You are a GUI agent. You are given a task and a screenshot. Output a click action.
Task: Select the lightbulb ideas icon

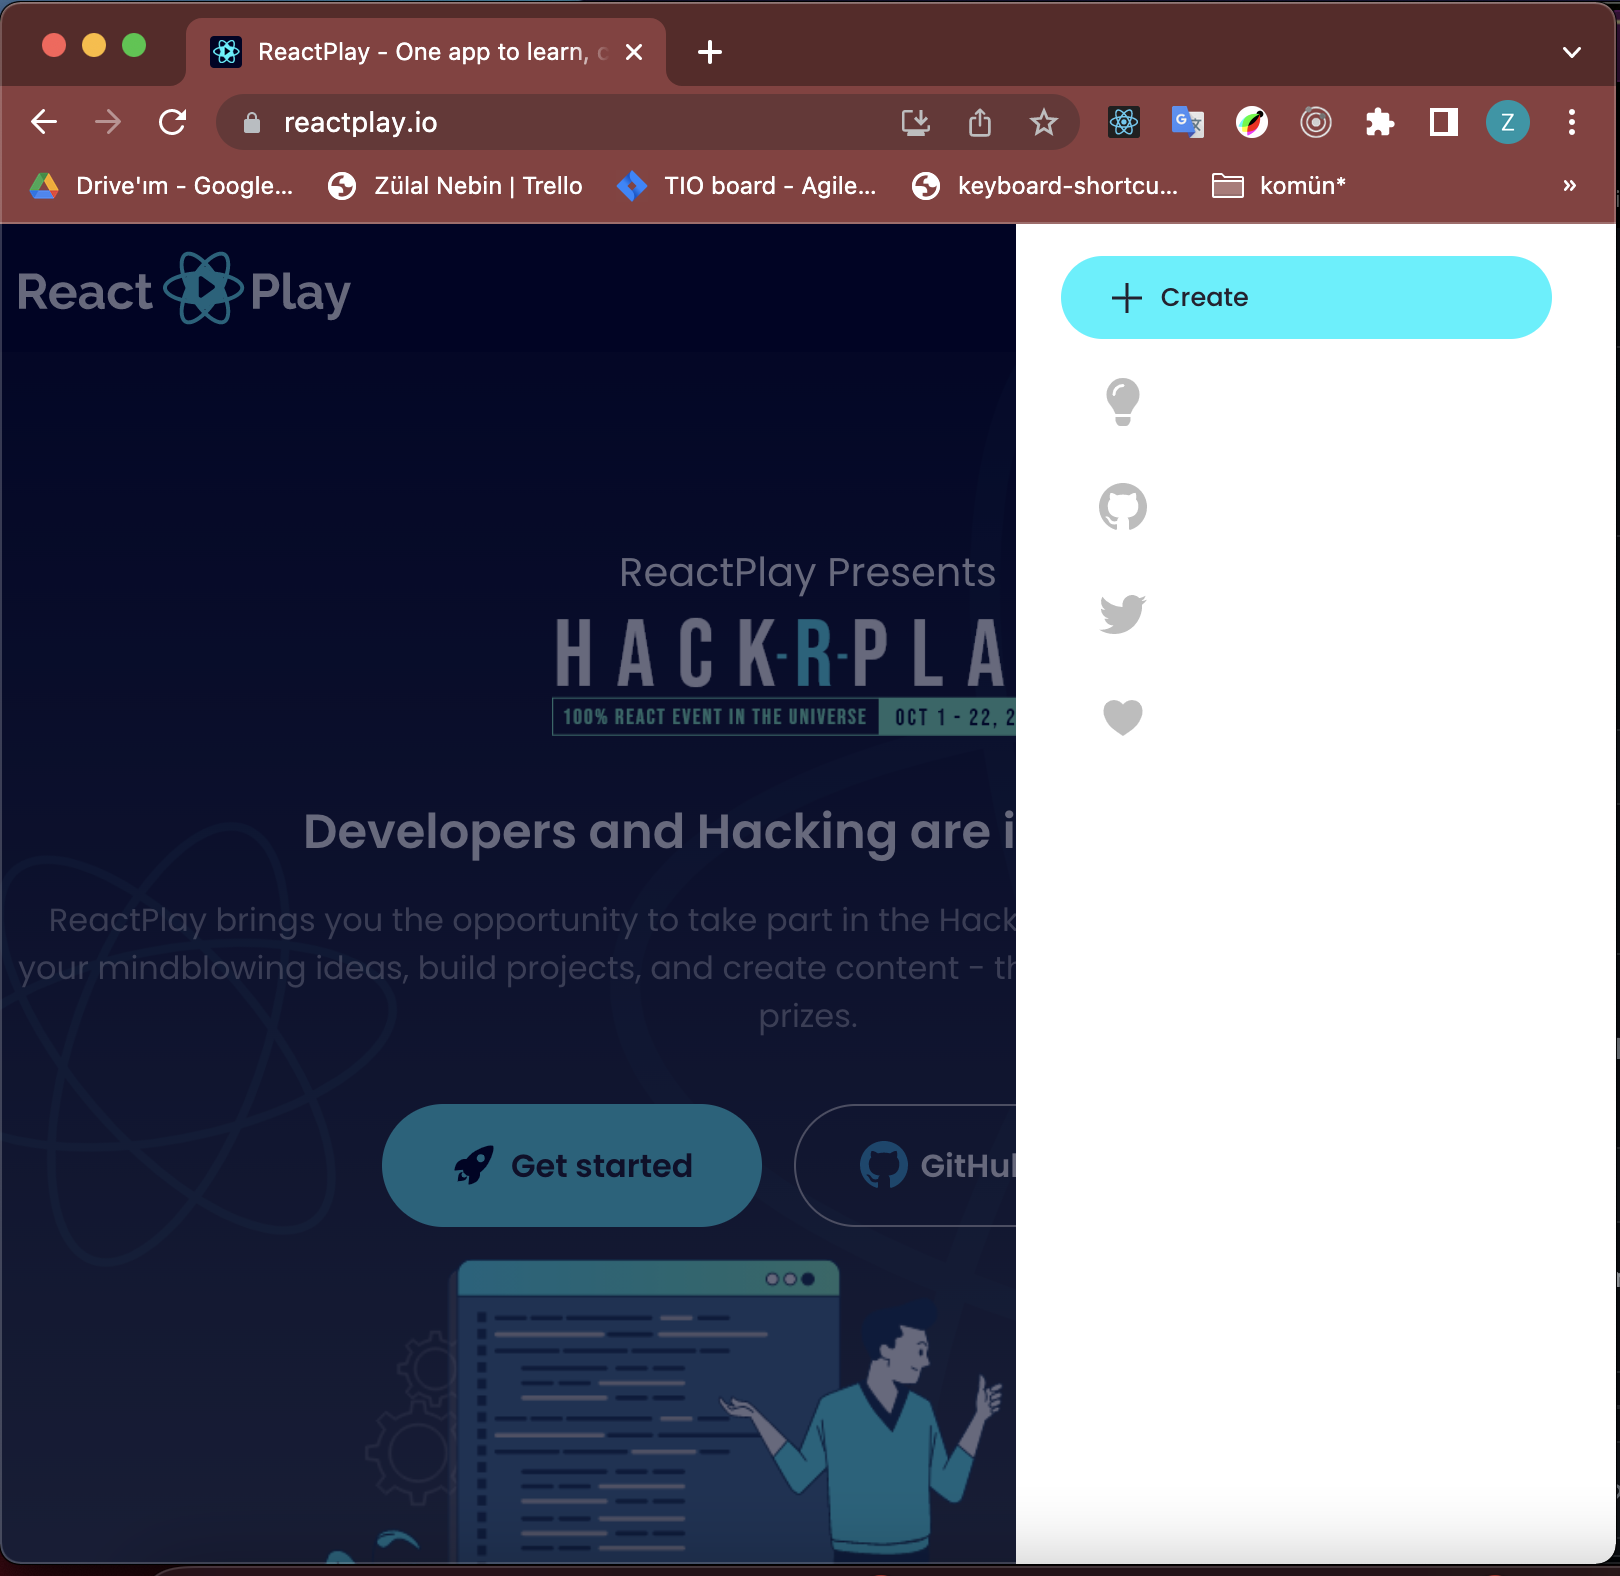[1123, 402]
